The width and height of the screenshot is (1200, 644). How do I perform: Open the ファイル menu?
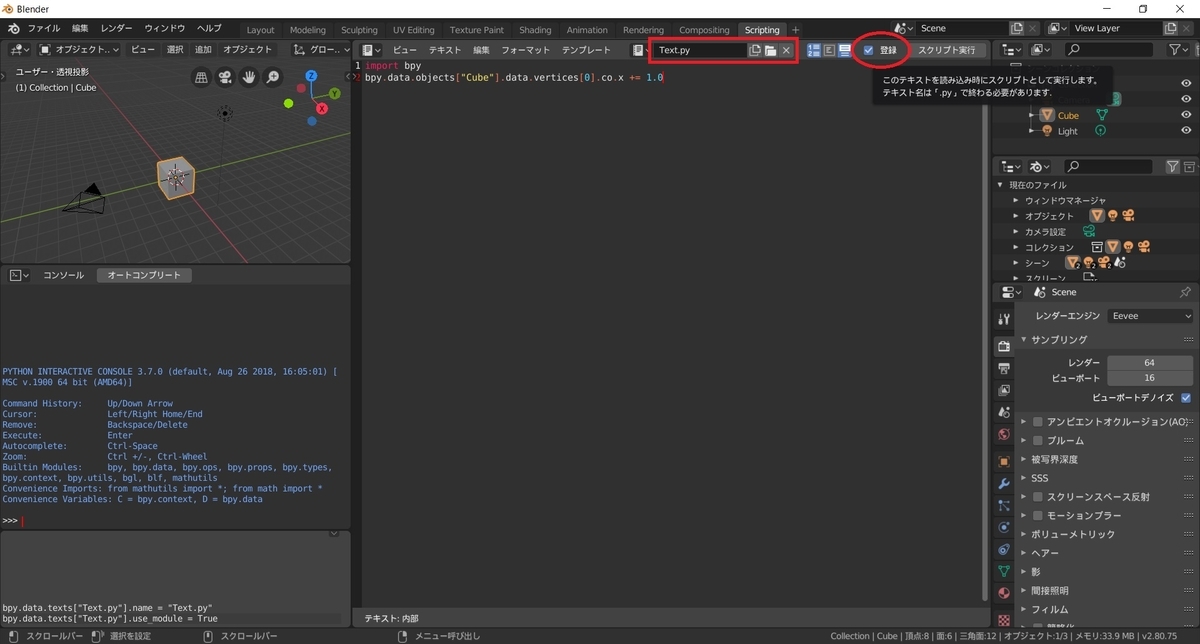(43, 28)
